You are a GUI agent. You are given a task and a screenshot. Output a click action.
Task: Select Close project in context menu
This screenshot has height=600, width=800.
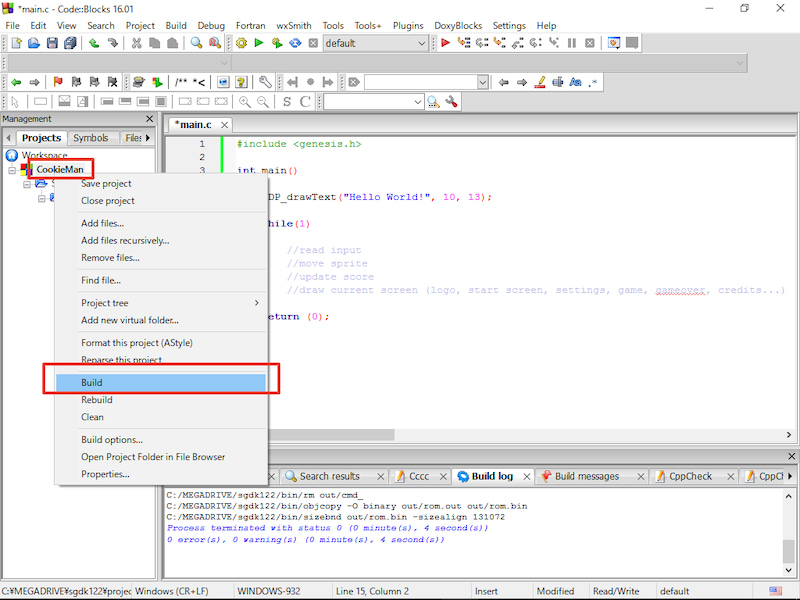[x=161, y=201]
